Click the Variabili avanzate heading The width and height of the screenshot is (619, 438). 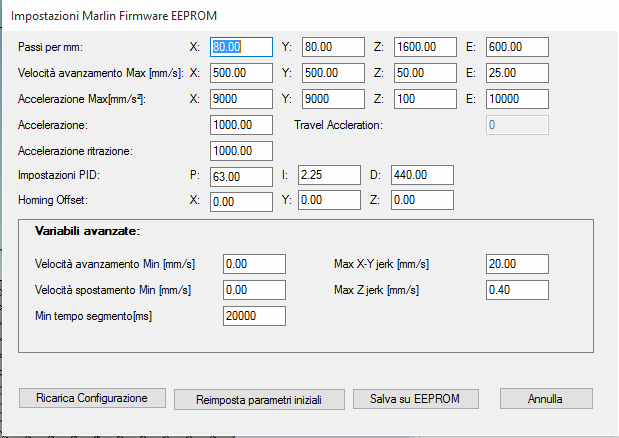click(x=87, y=231)
